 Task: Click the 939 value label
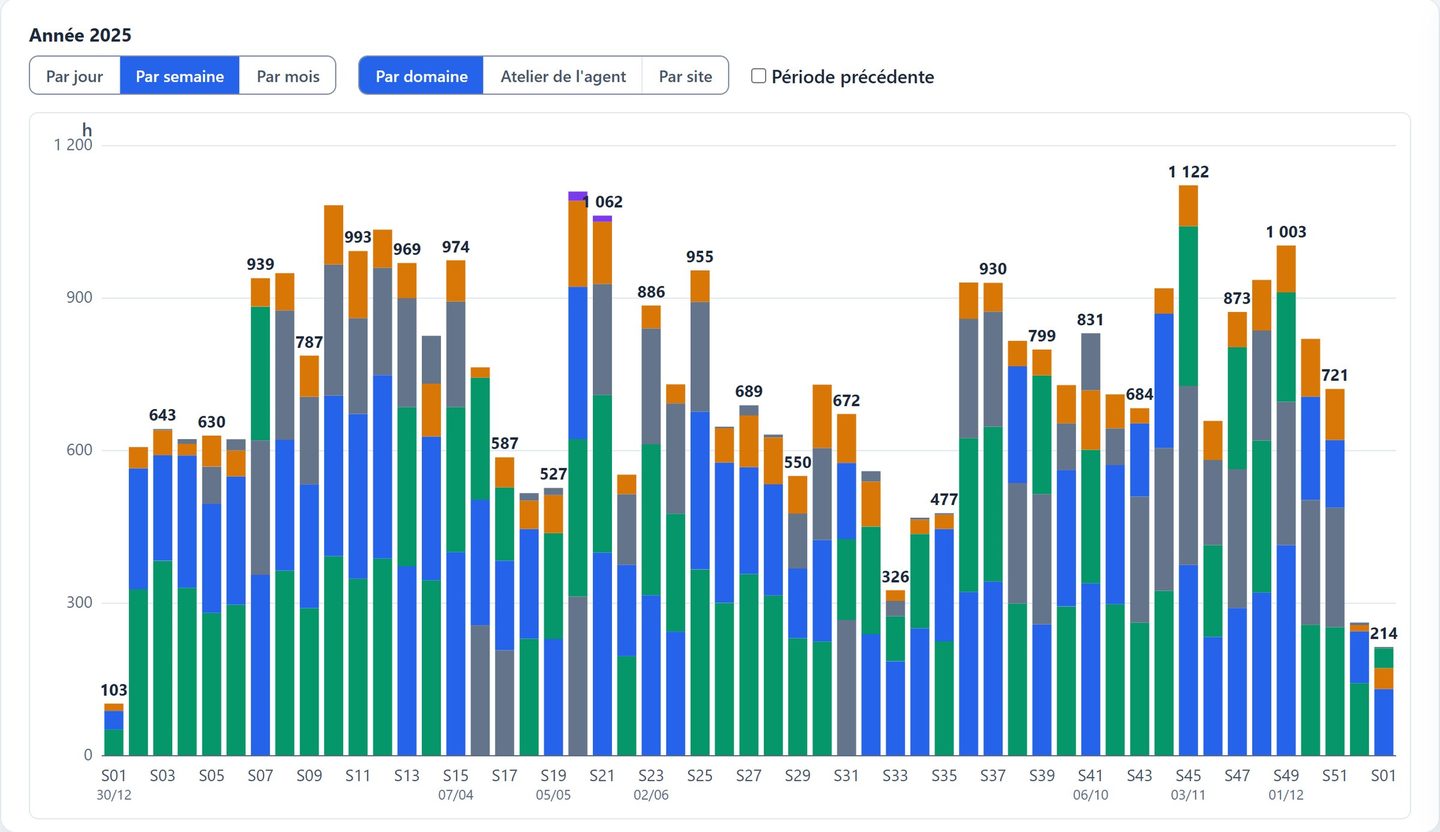pos(261,264)
